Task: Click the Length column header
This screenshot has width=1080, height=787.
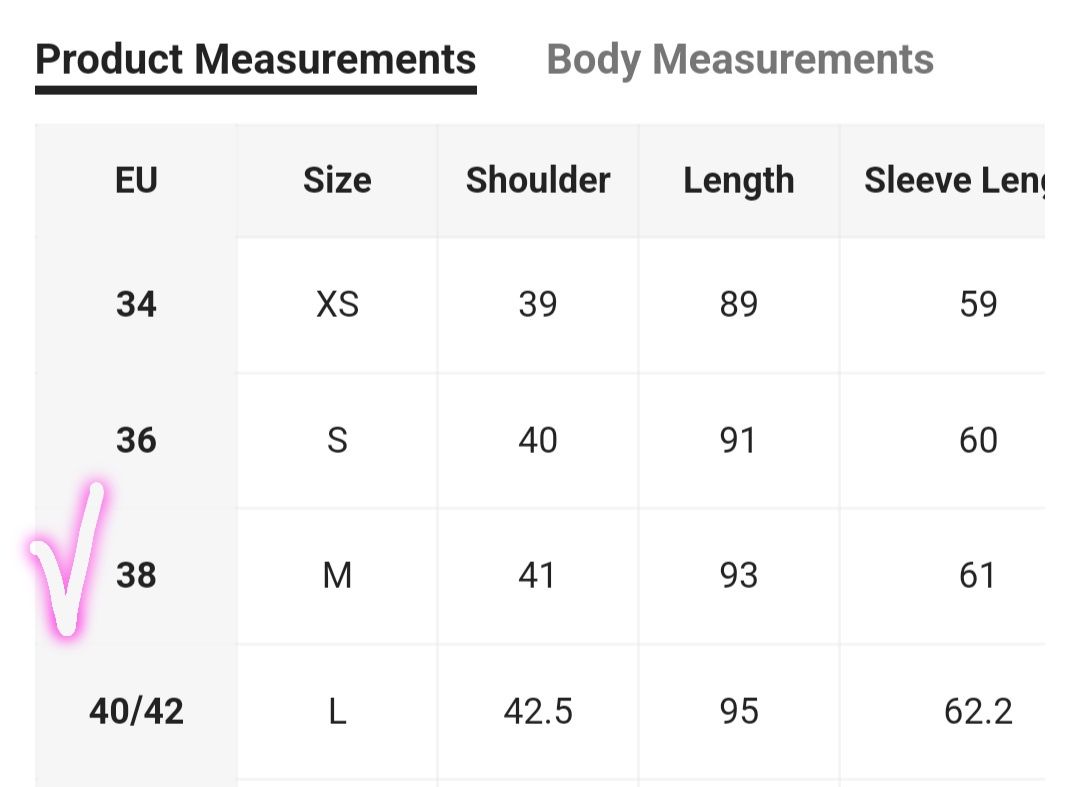Action: (738, 182)
